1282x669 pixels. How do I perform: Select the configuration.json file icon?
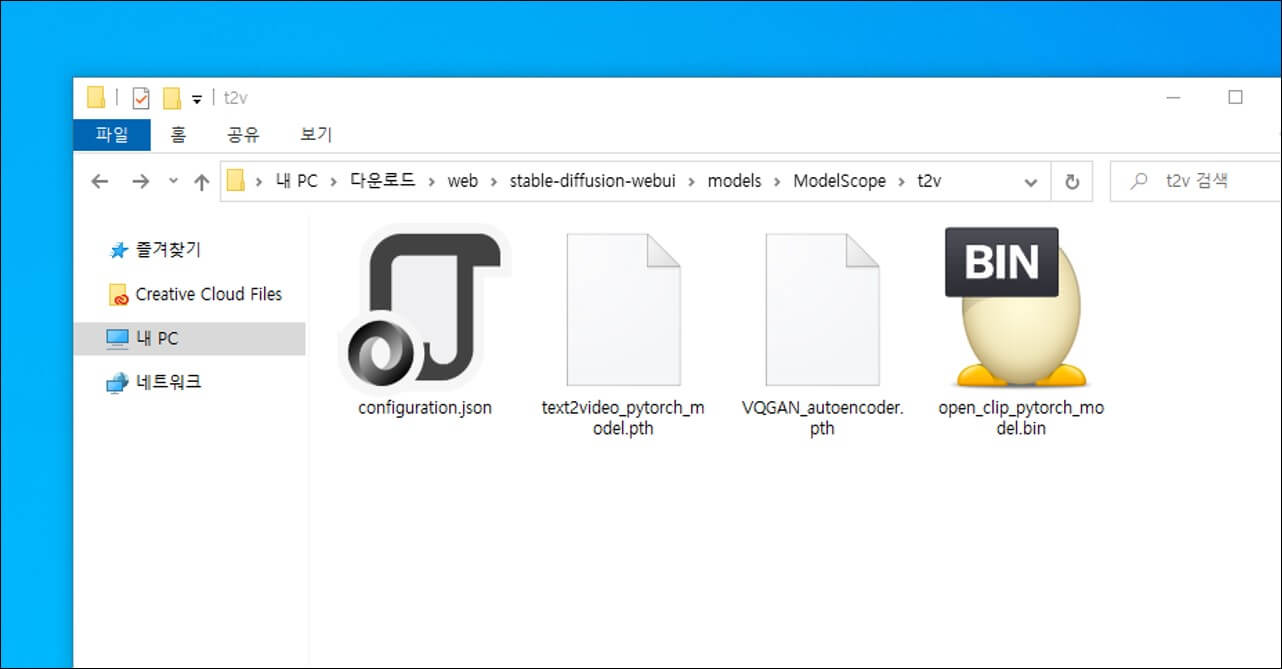pyautogui.click(x=424, y=310)
